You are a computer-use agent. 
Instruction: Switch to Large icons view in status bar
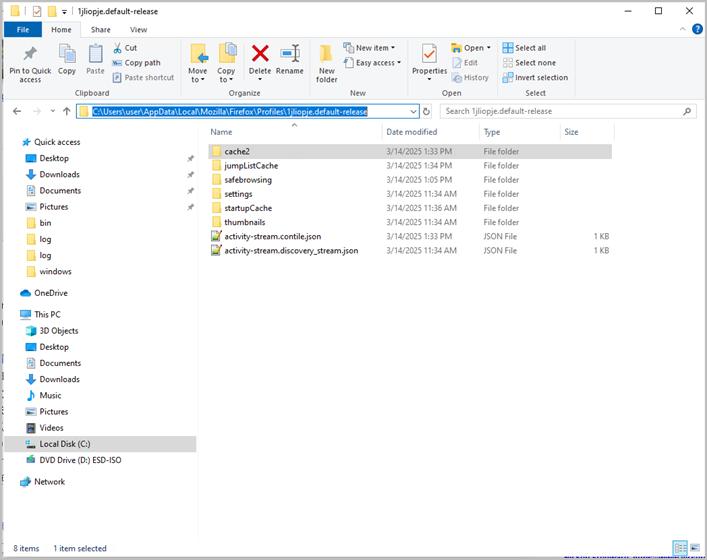coord(695,548)
